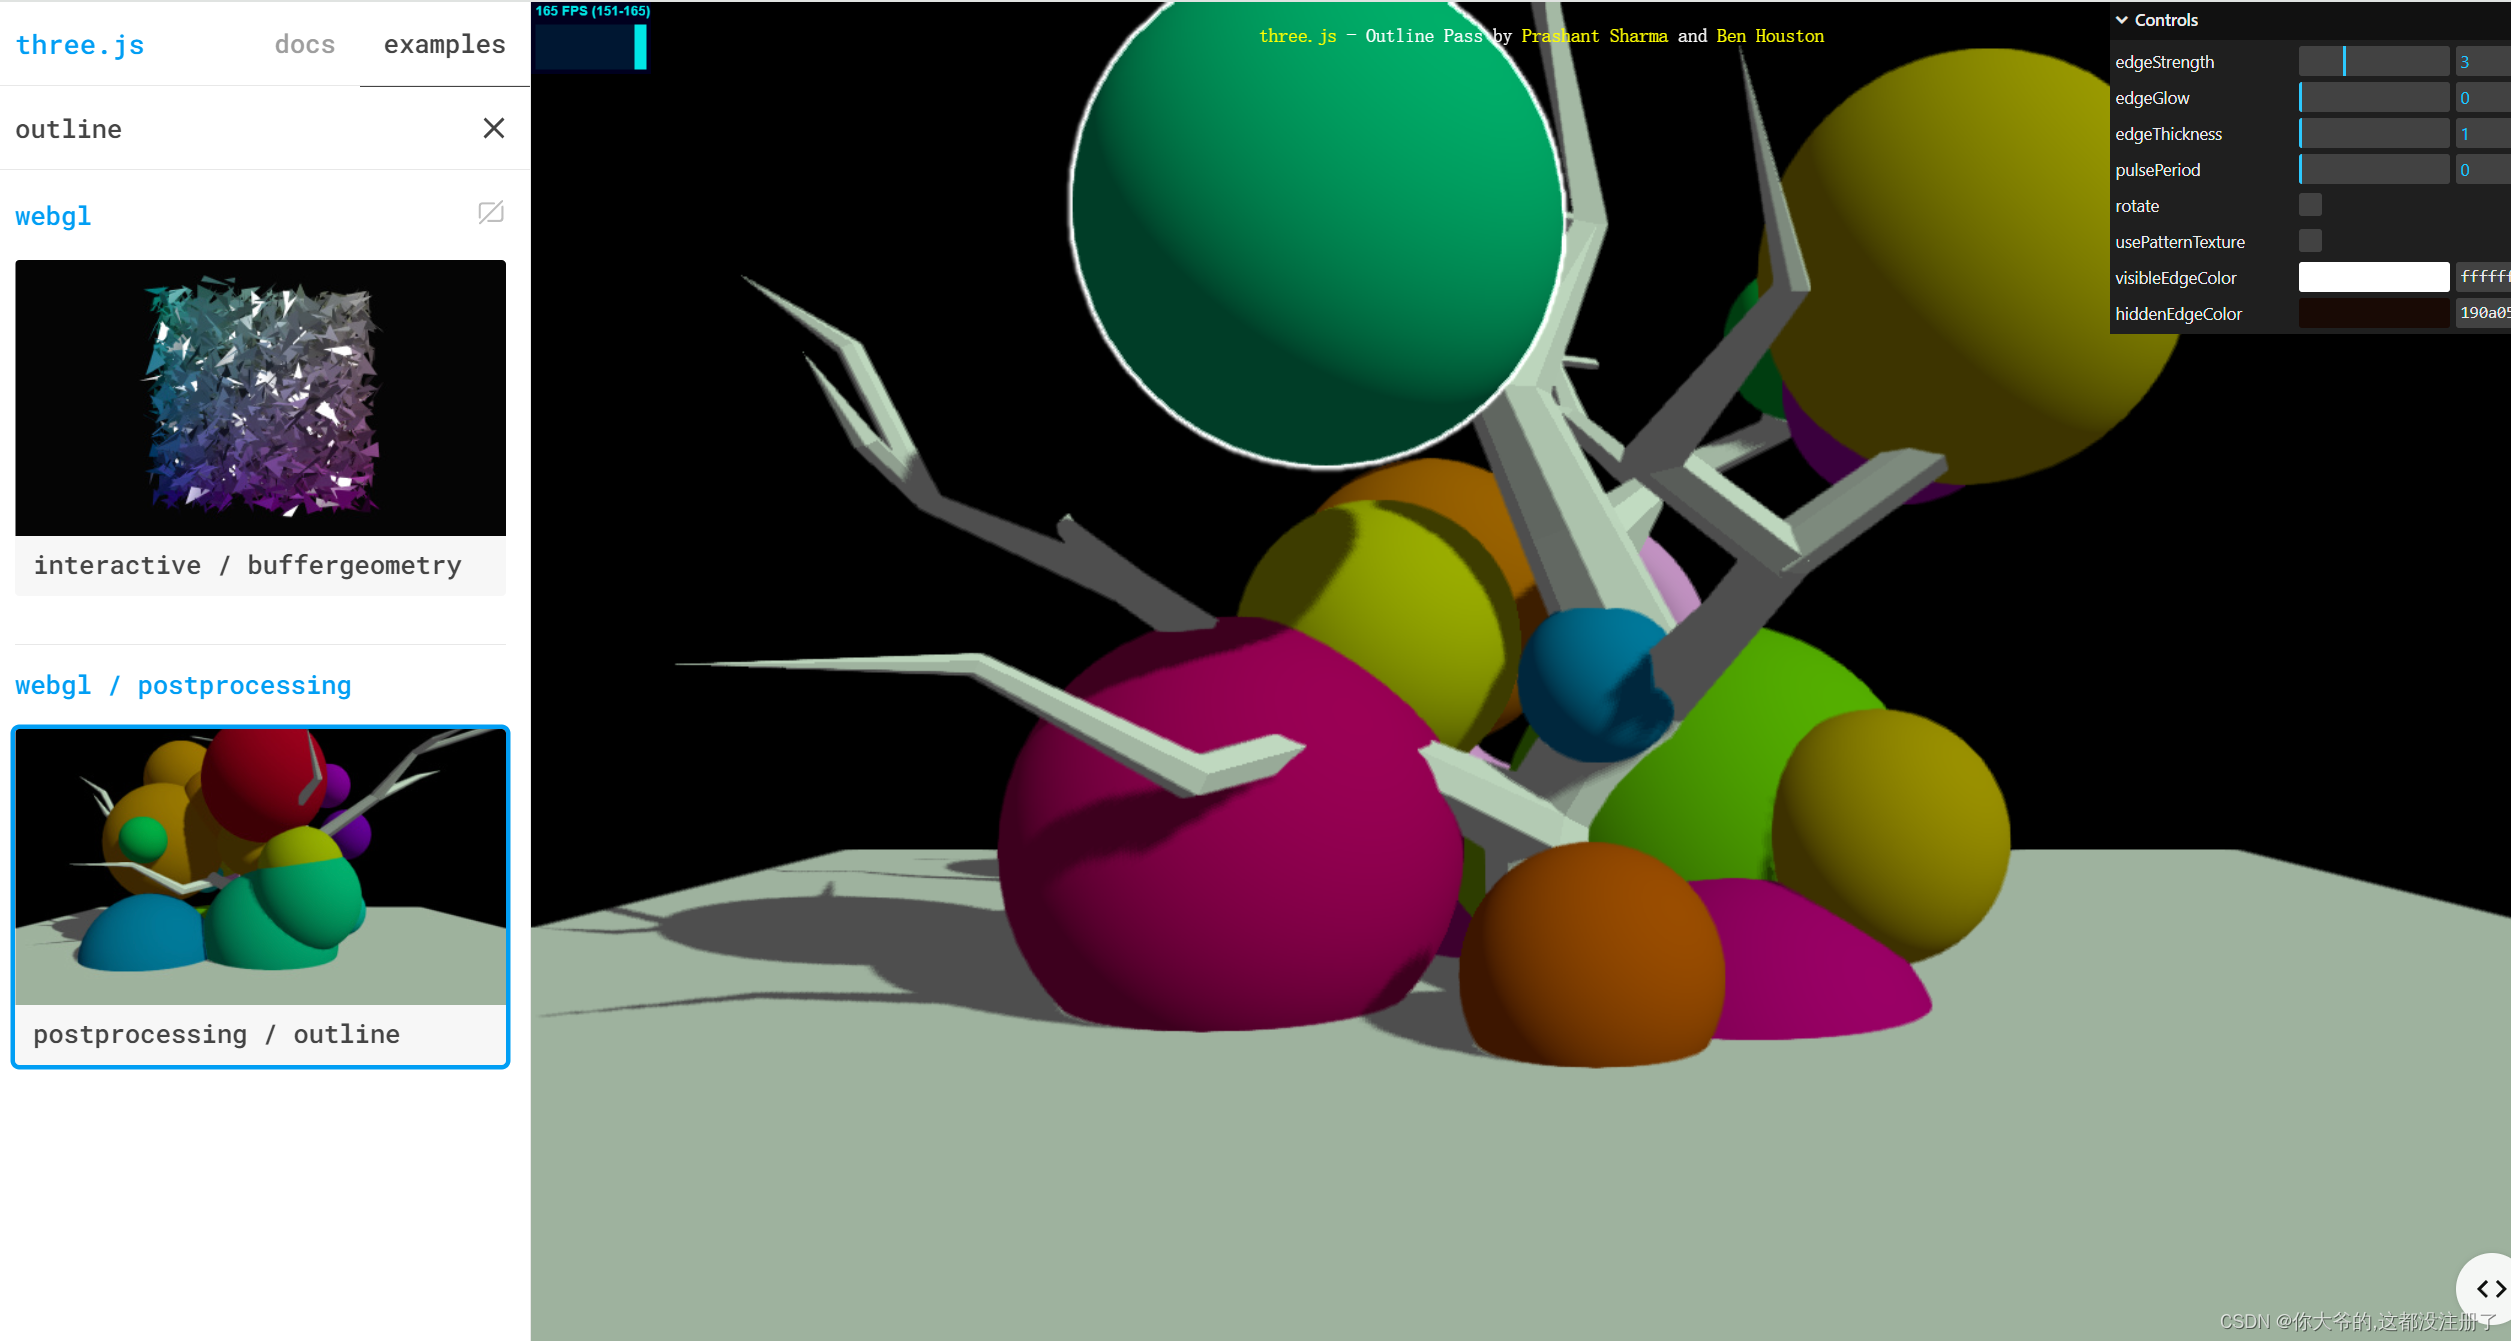Open interactive / buffergeometry example thumbnail
Screen dimensions: 2511x1341
(x=260, y=398)
